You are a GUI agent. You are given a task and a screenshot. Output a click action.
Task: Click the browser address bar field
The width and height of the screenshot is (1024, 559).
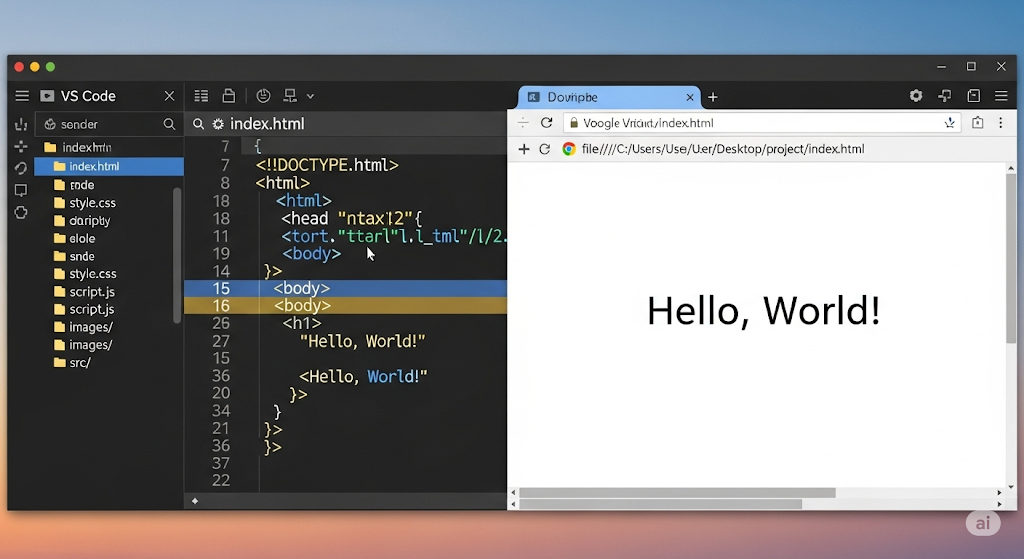click(x=750, y=123)
